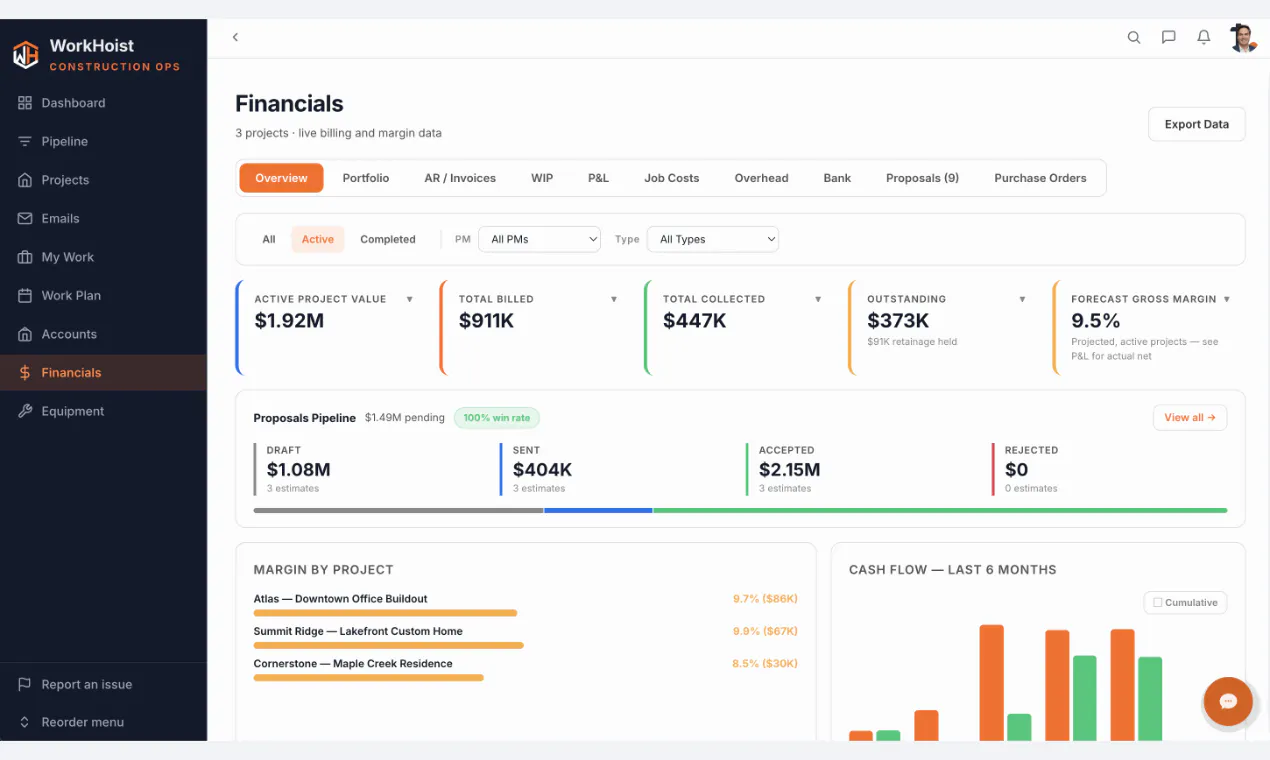Screen dimensions: 1270x760
Task: Switch to the Job Costs tab
Action: pos(671,178)
